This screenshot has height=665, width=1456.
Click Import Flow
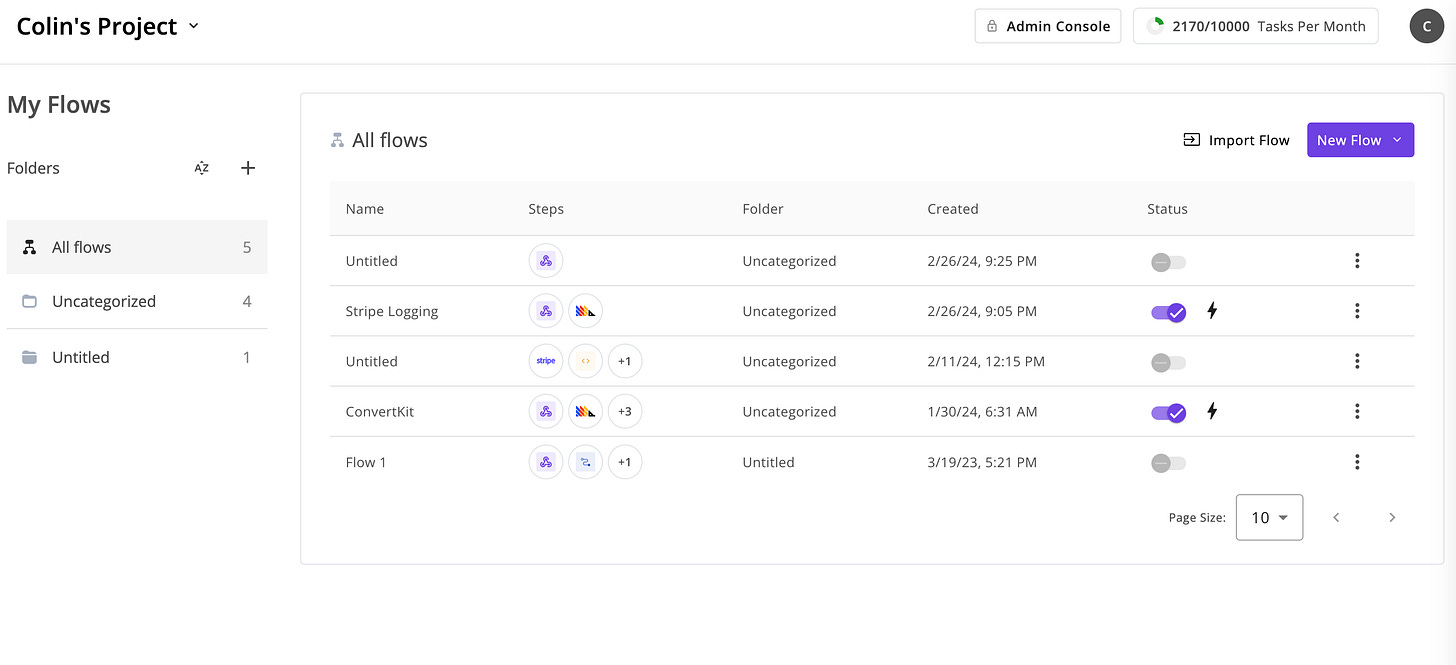[1236, 140]
